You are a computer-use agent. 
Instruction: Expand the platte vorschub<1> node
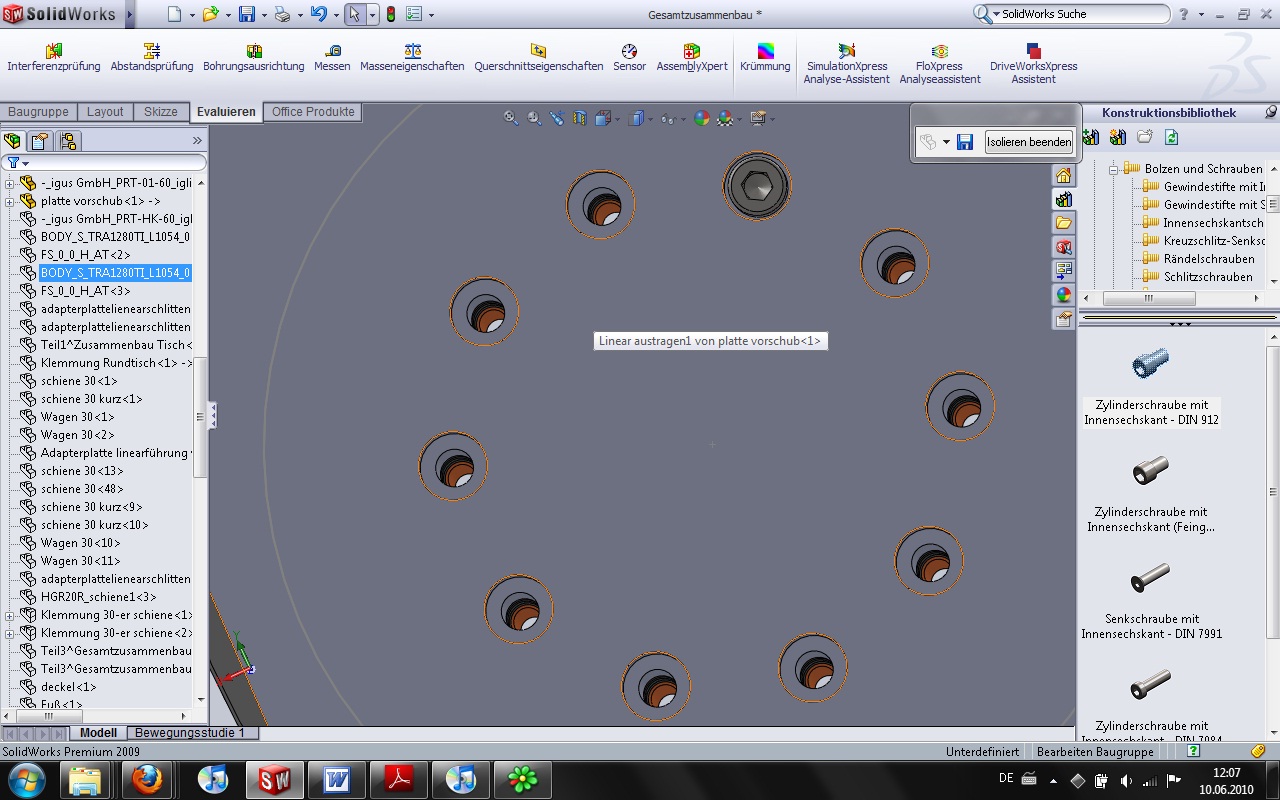coord(9,201)
